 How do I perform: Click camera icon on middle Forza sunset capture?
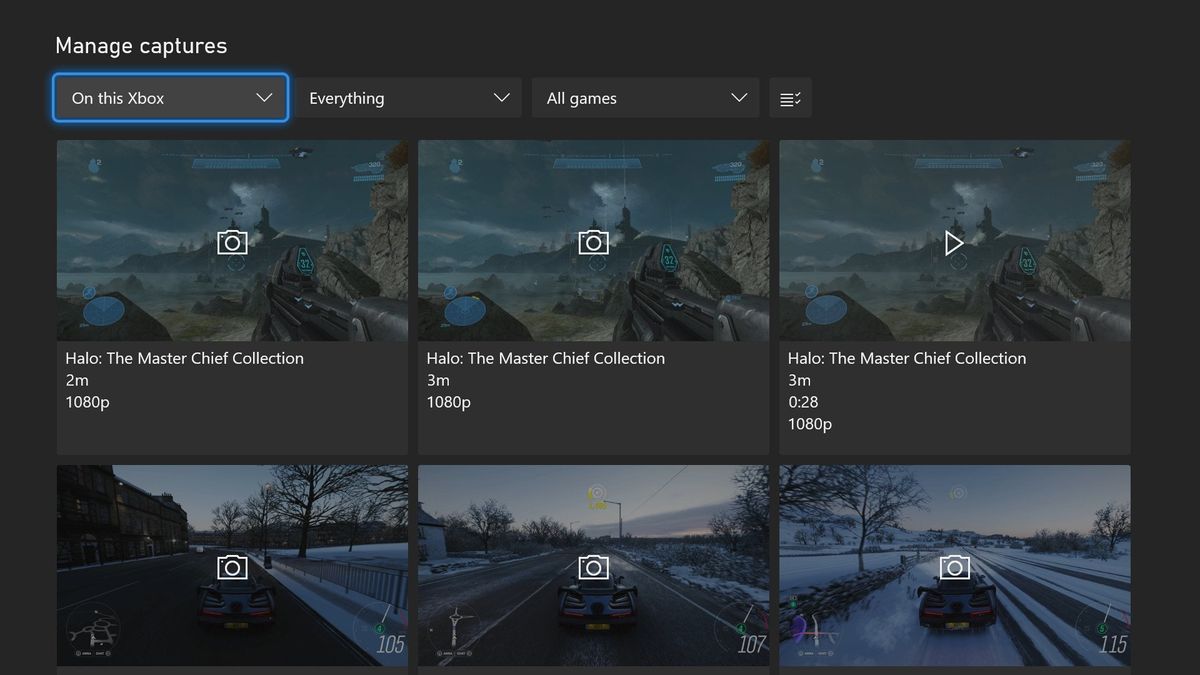[x=593, y=566]
